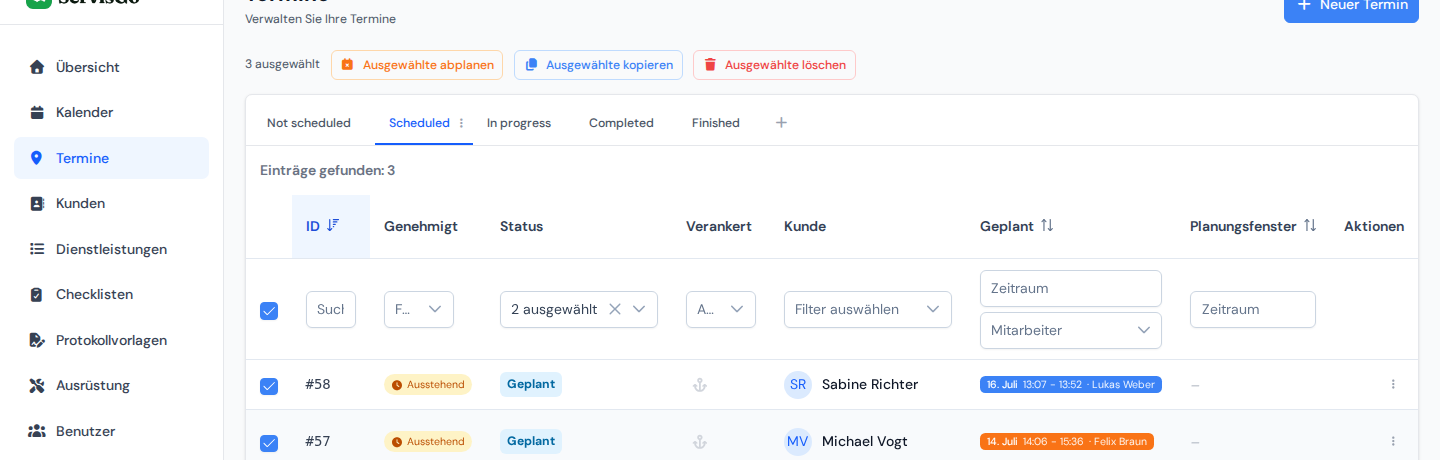Screen dimensions: 1440x460
Task: Open the Kunde filter dropdown
Action: coord(868,309)
